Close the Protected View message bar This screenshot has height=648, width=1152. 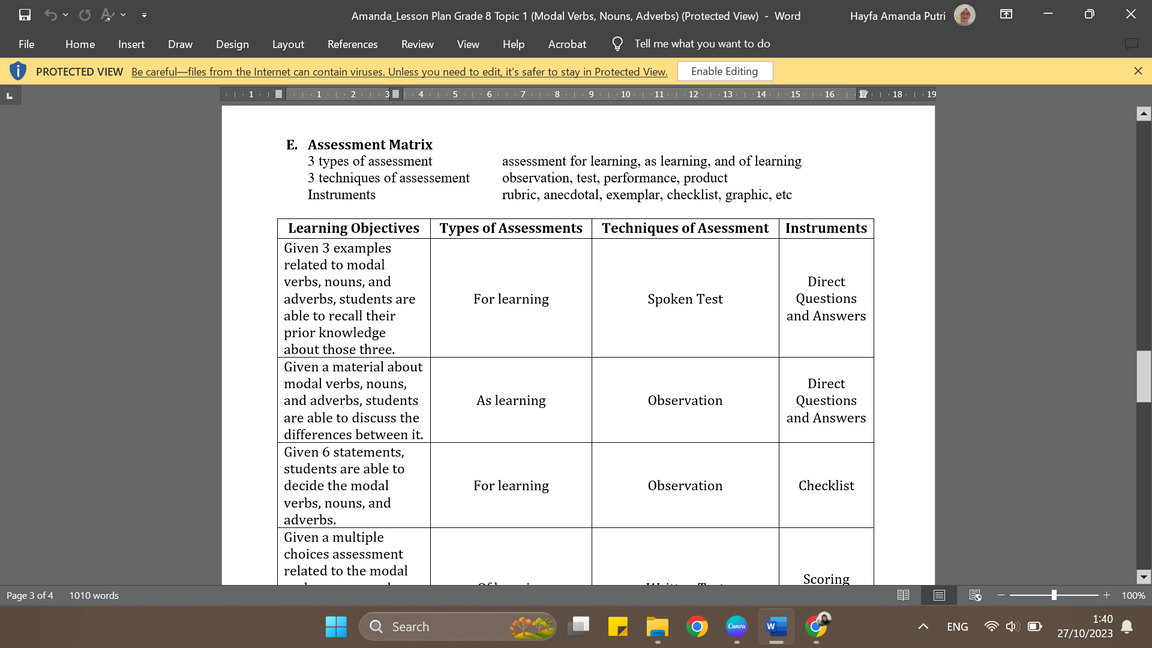pyautogui.click(x=1137, y=71)
